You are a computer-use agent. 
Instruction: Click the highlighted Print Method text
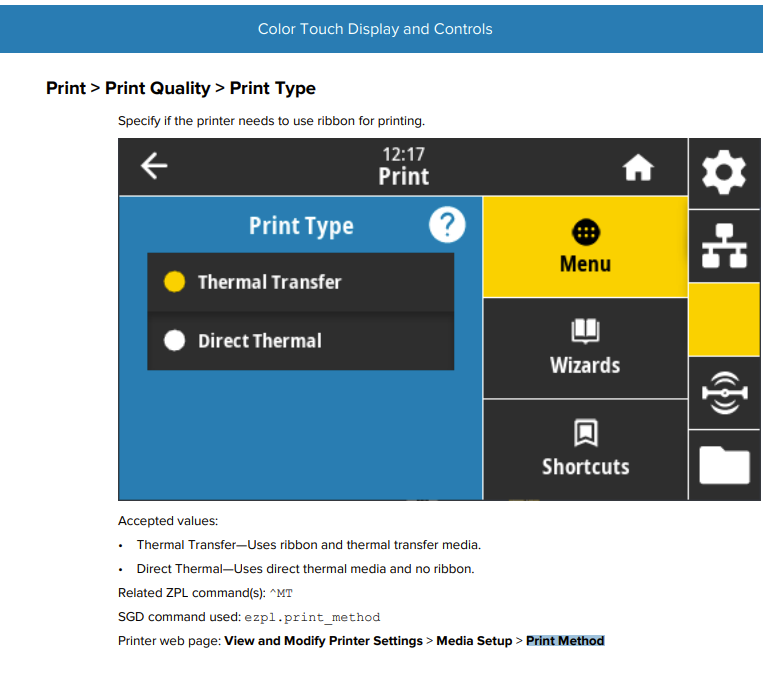(565, 640)
